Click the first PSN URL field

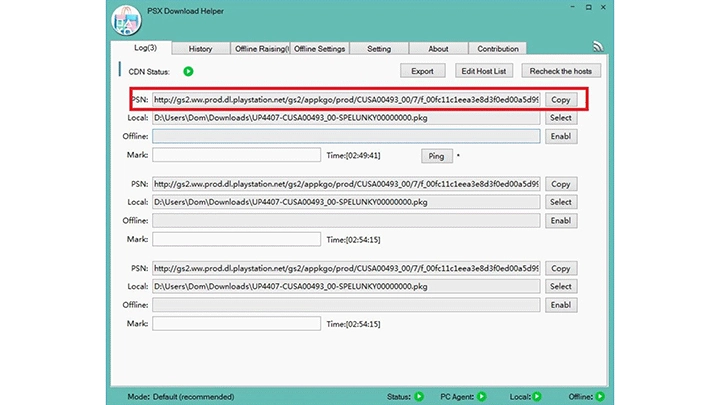346,100
